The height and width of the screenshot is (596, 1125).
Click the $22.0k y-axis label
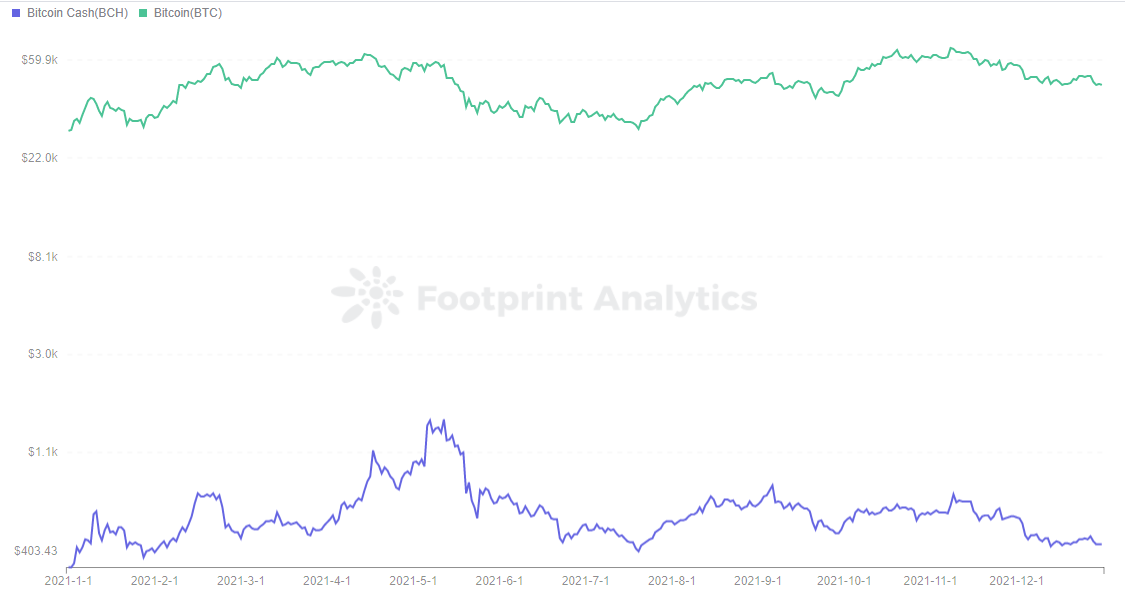39,158
